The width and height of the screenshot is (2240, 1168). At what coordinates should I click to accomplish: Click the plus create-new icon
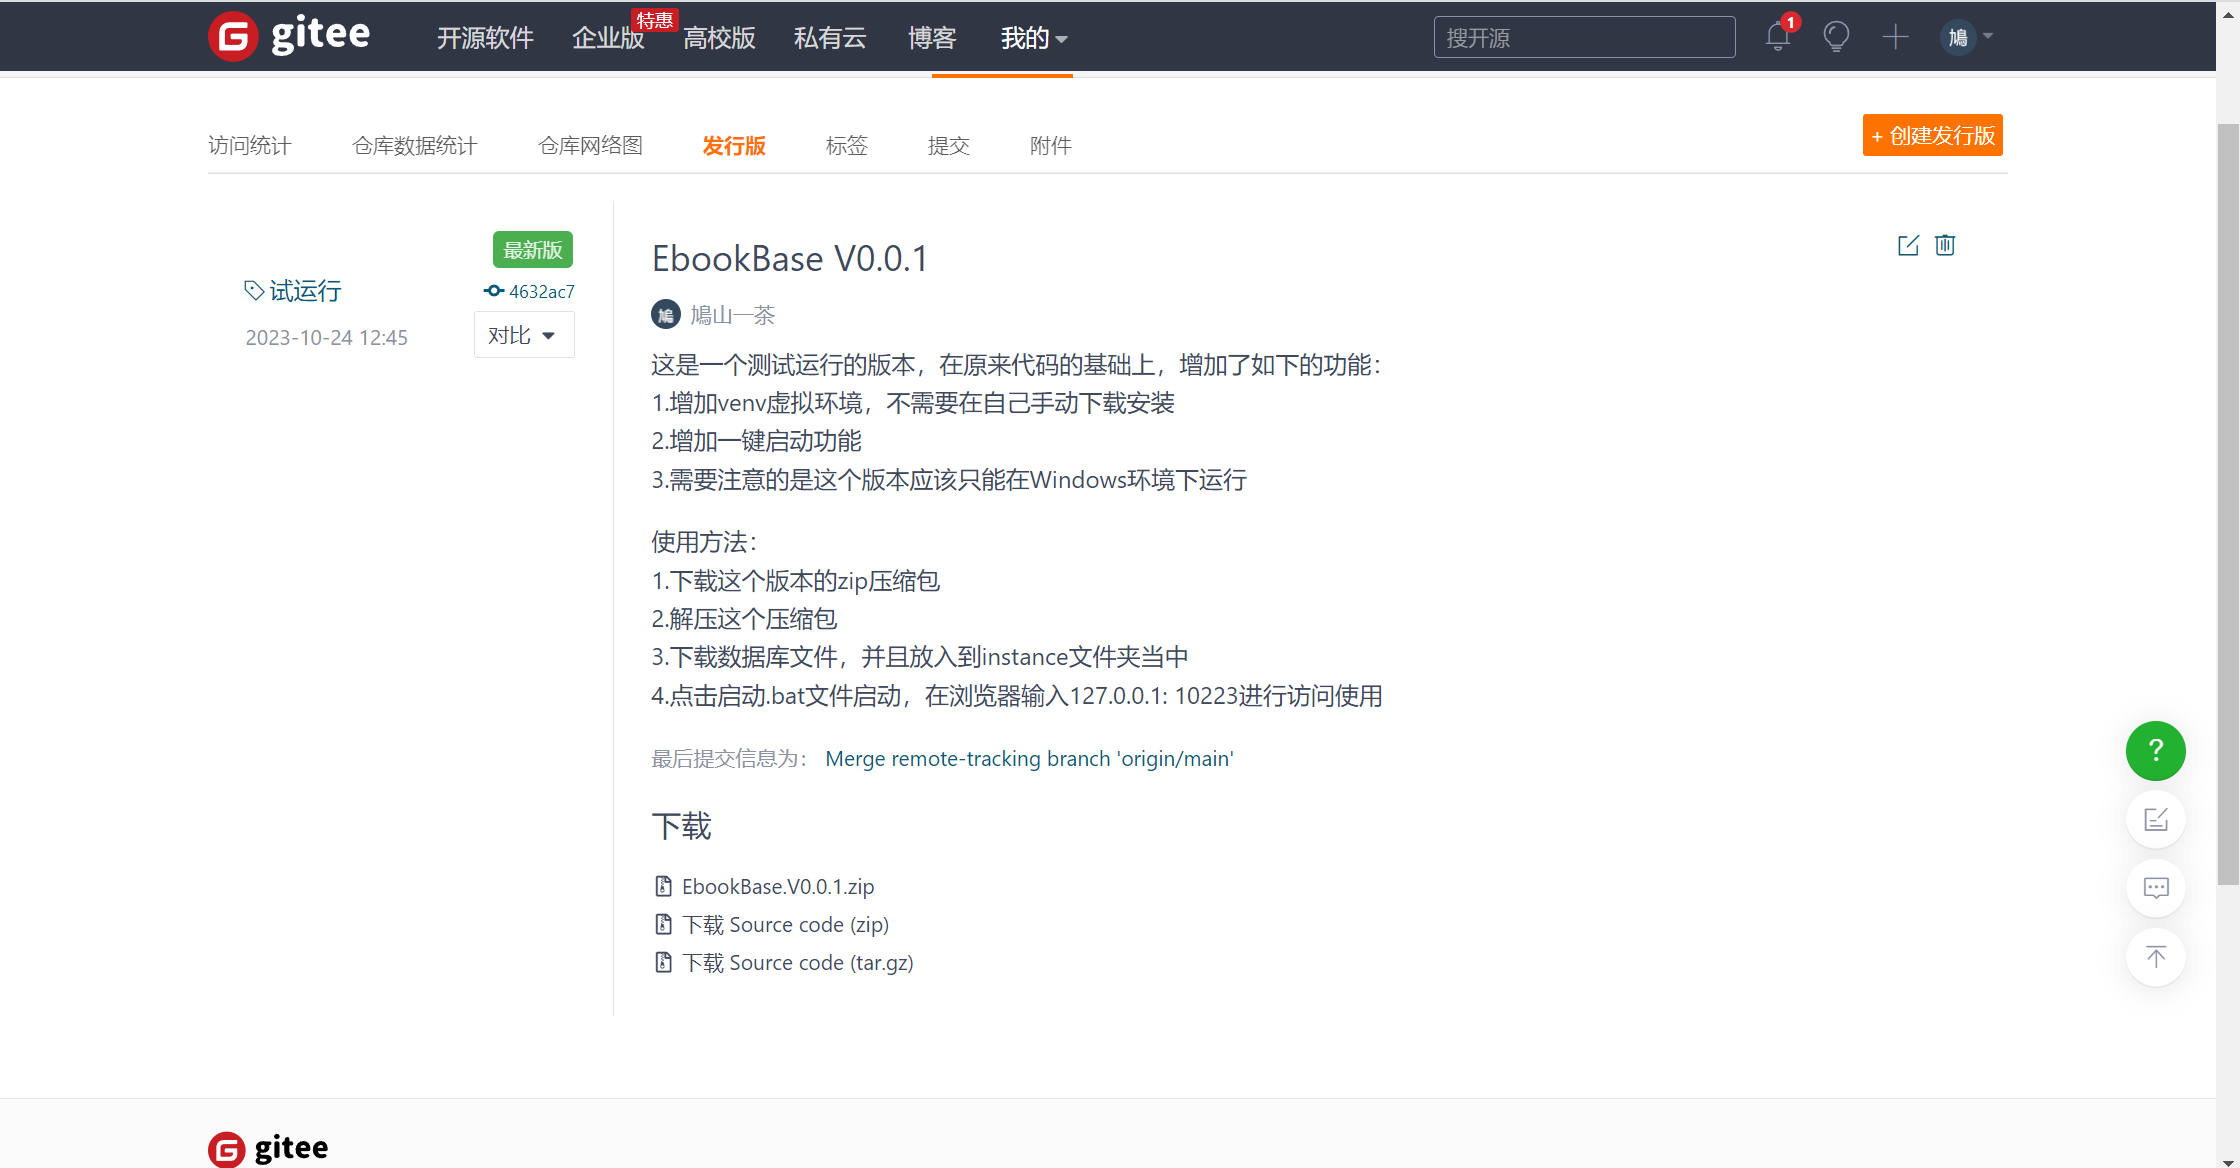tap(1895, 37)
